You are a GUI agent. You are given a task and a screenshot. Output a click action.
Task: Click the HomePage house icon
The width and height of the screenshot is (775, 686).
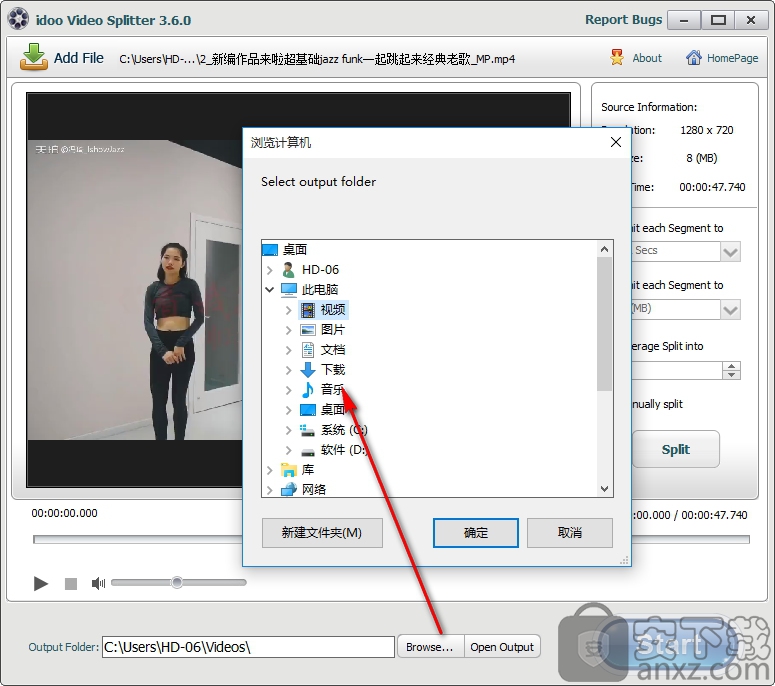693,58
